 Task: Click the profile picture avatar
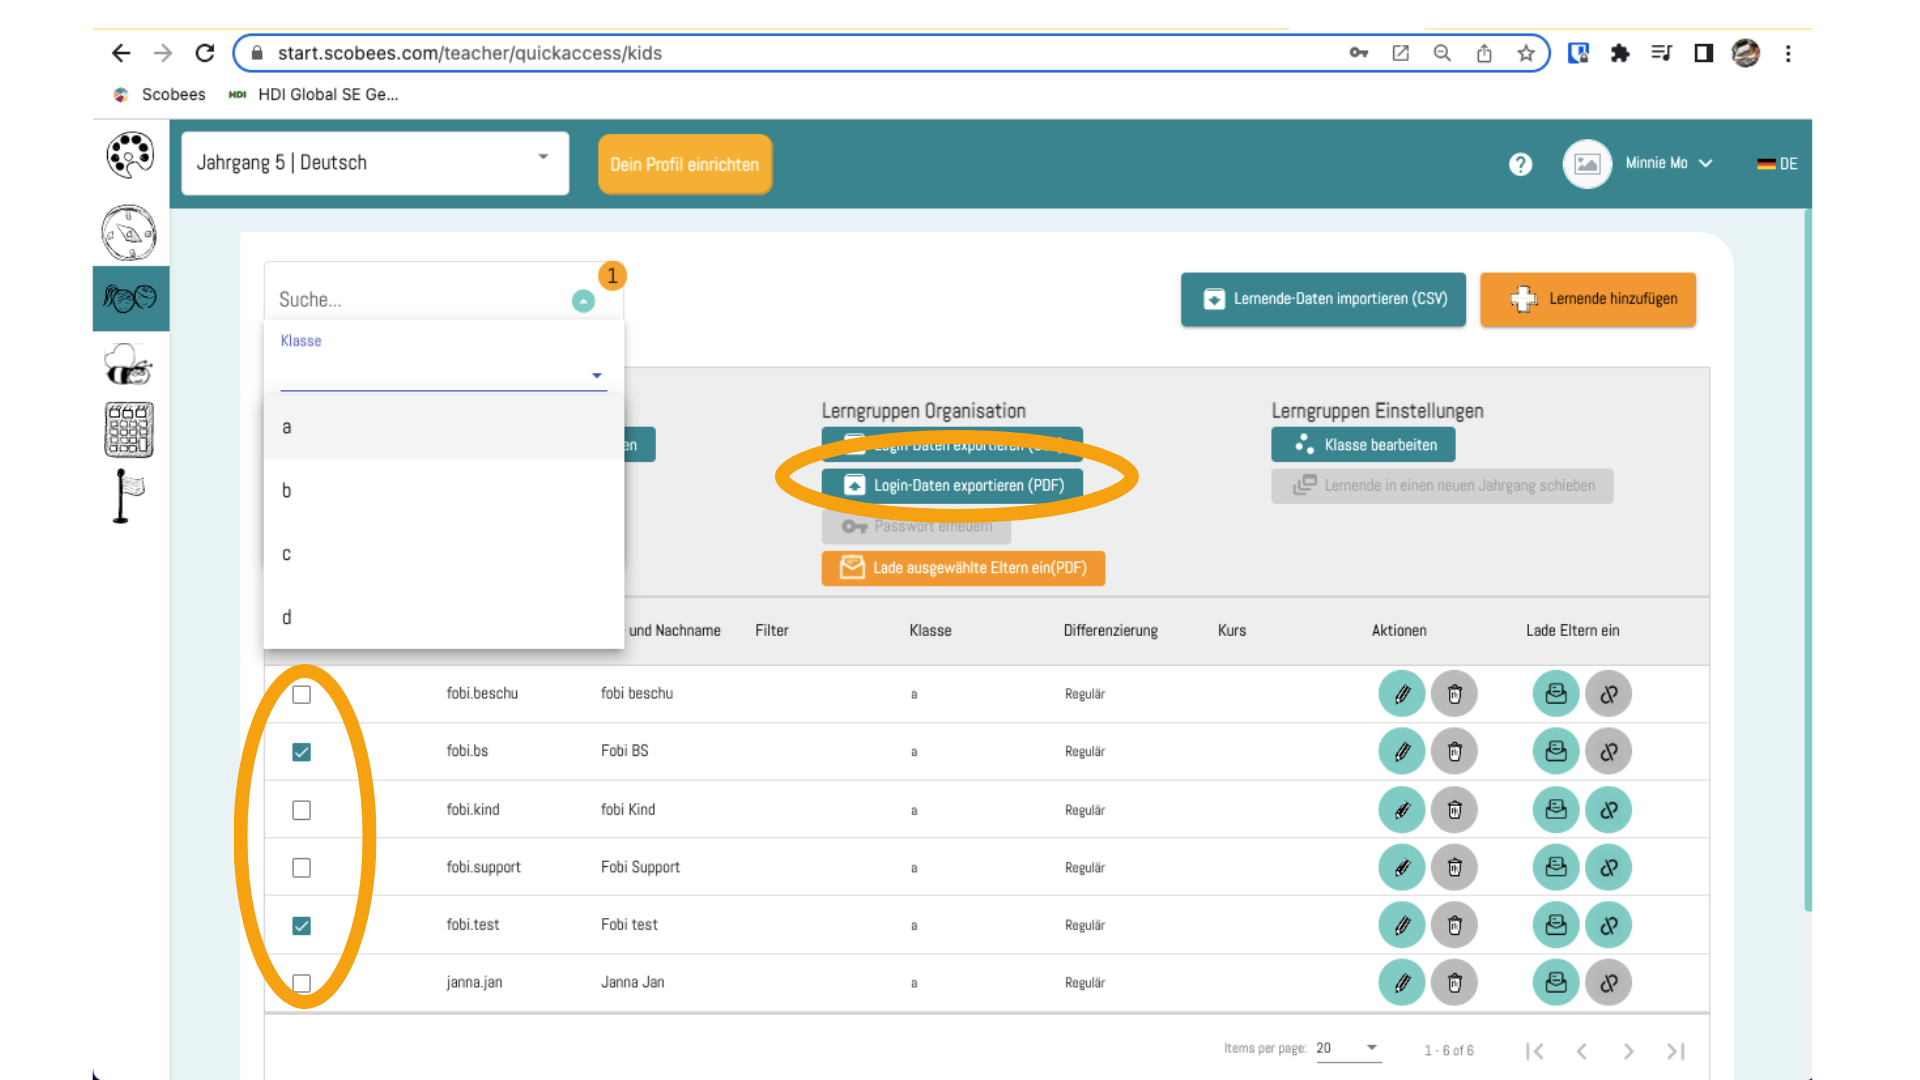coord(1587,164)
